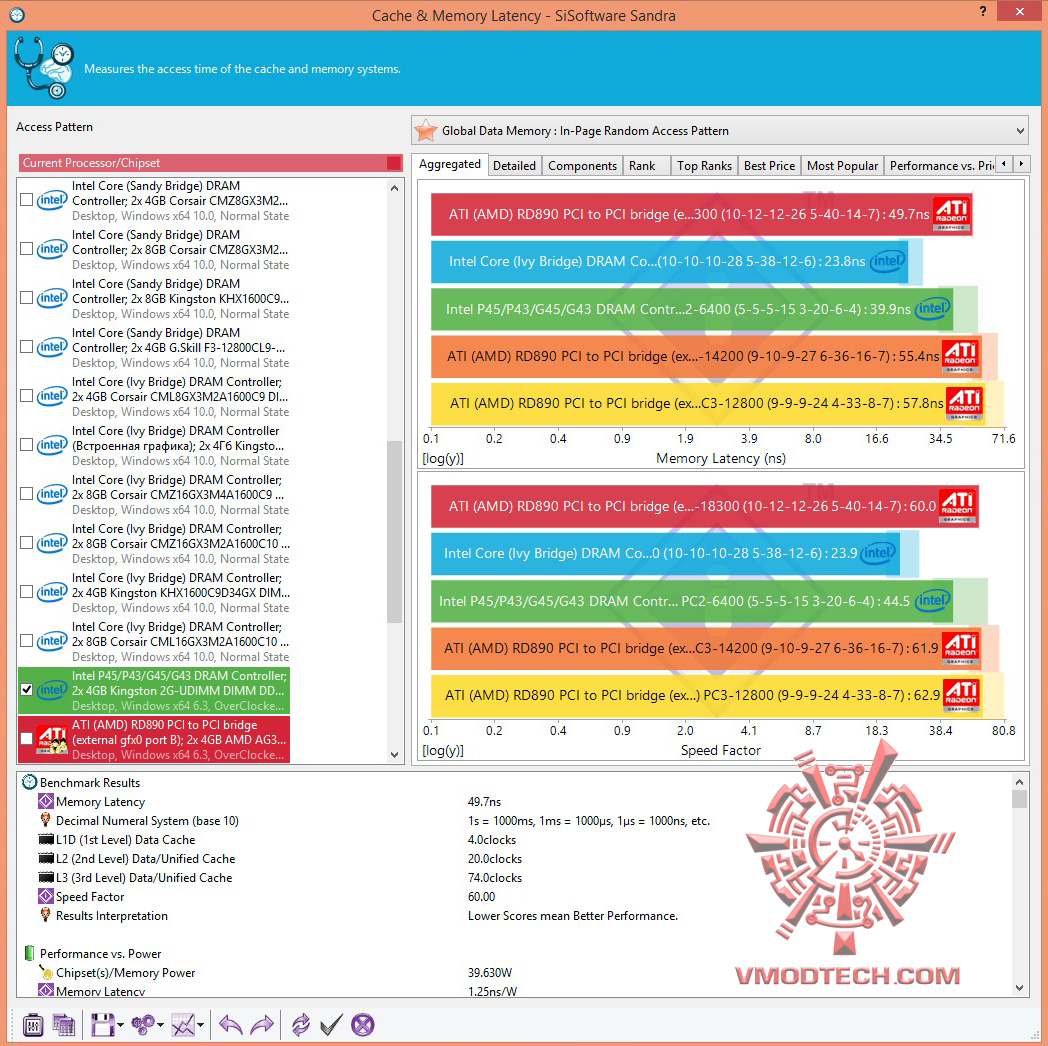The image size is (1048, 1046).
Task: Check Sandy Bridge 2x 4GB Corsair CMZ8GX3M2 entry
Action: 27,200
